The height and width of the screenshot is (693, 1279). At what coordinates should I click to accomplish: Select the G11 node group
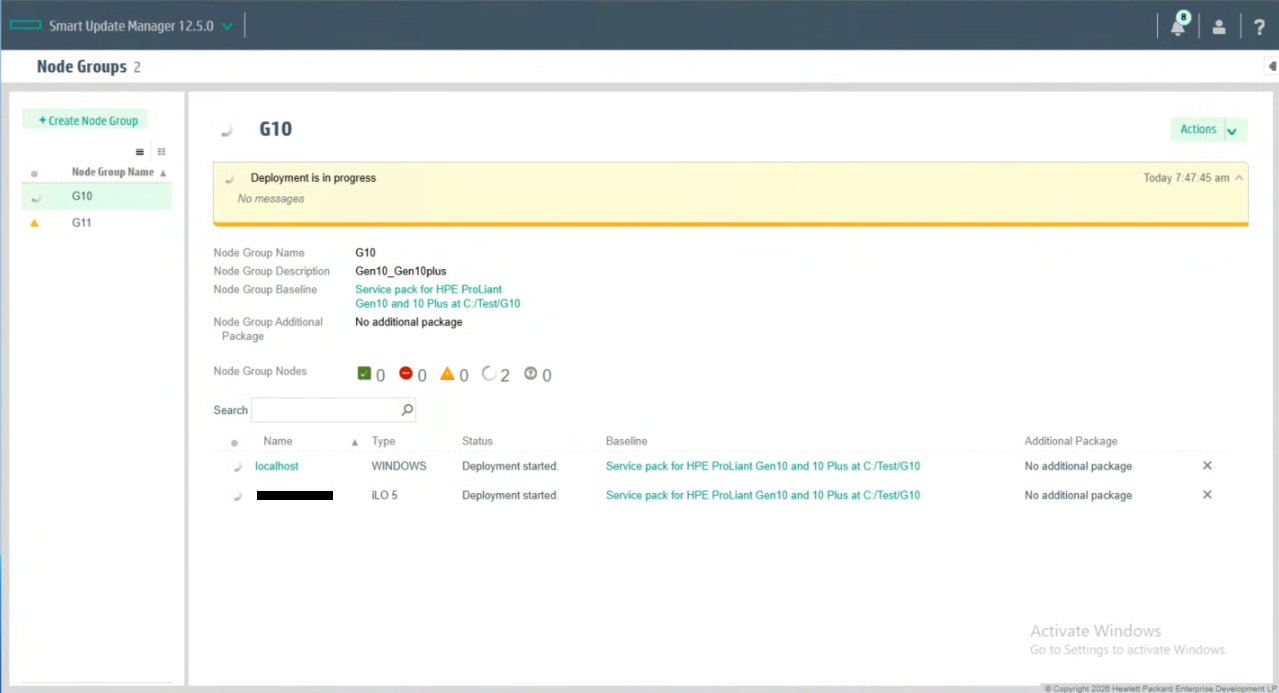97,223
